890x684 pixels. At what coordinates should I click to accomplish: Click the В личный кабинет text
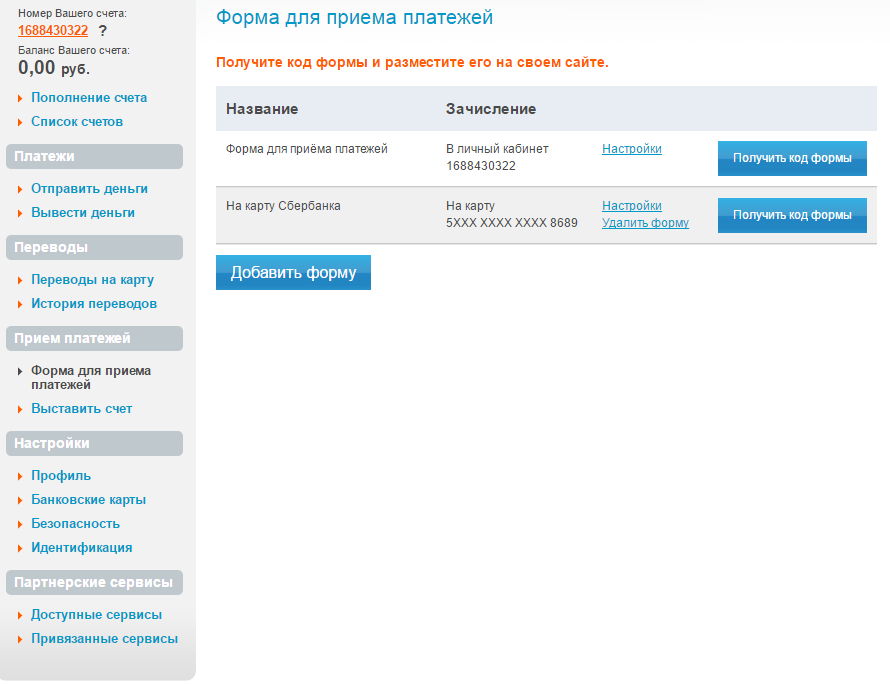[497, 149]
